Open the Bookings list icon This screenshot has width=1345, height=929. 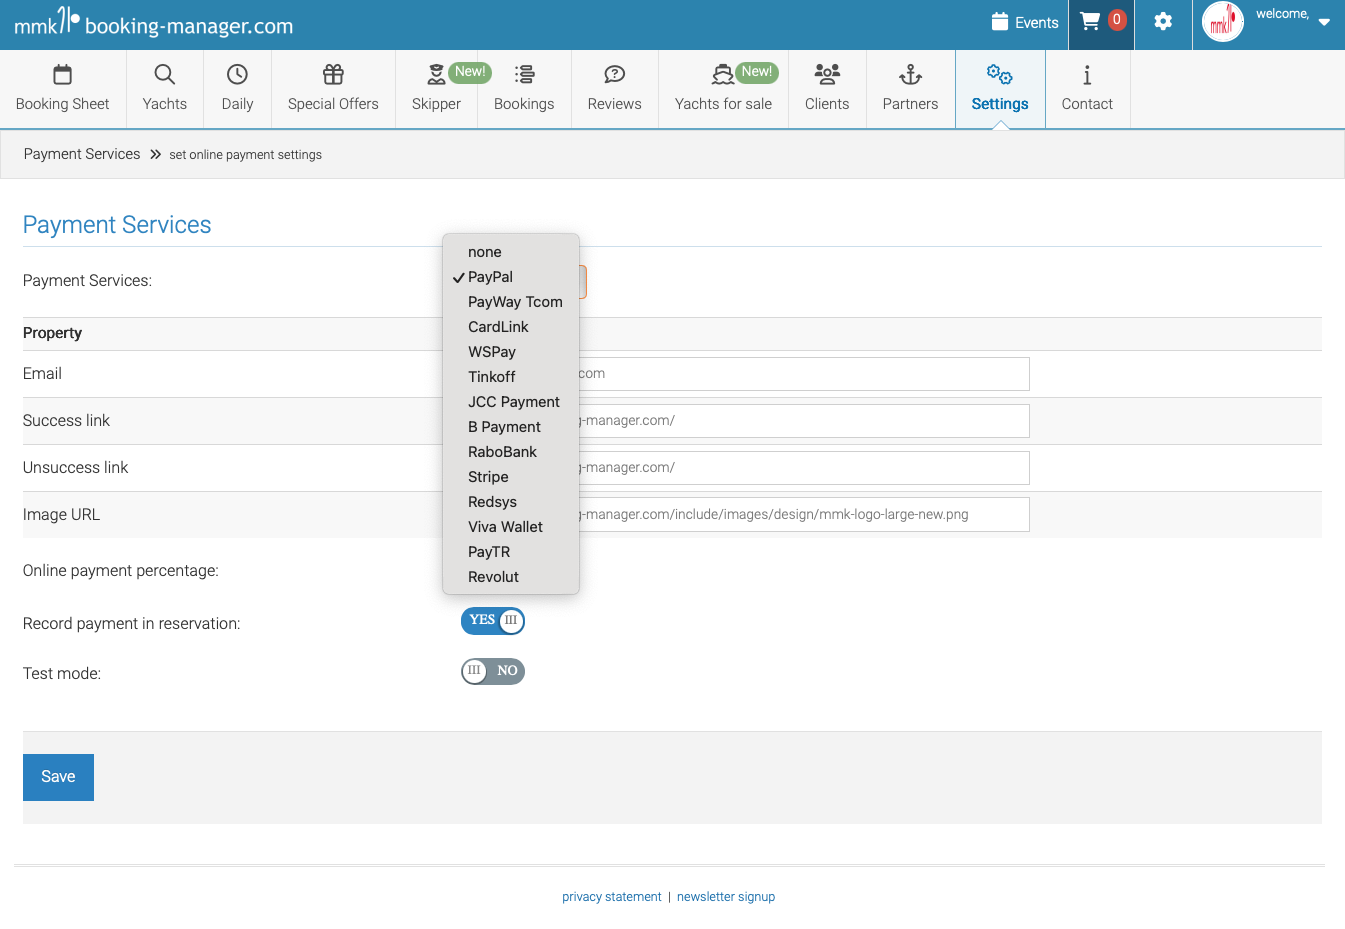(524, 74)
